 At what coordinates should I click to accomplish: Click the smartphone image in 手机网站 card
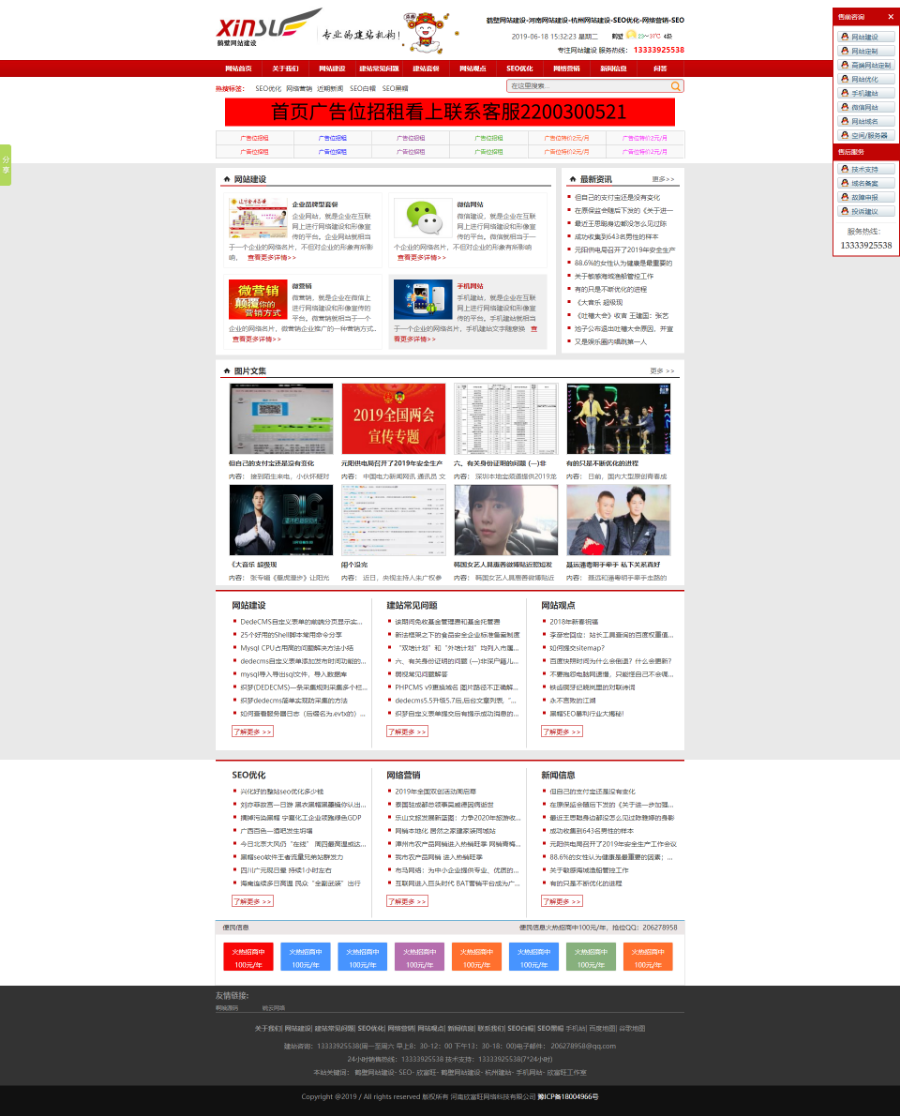pyautogui.click(x=423, y=299)
